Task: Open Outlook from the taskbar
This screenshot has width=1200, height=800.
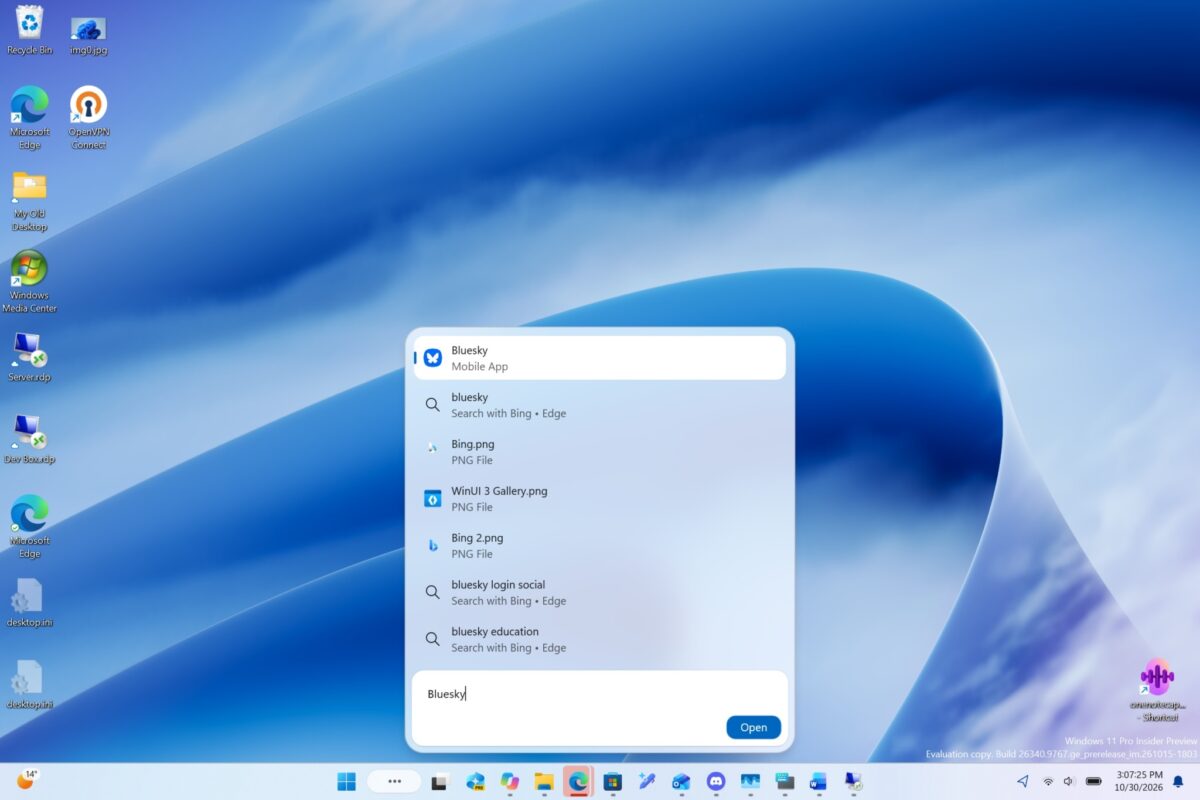Action: point(681,781)
